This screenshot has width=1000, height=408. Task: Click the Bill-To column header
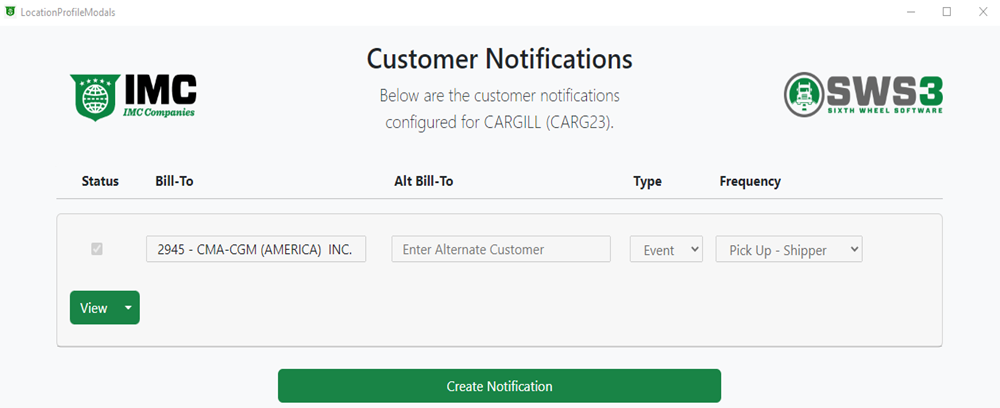[174, 181]
